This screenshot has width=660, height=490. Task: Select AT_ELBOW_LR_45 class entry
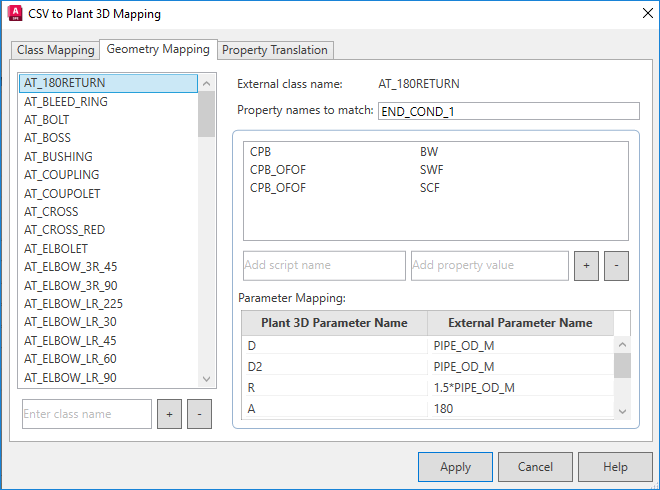point(108,340)
